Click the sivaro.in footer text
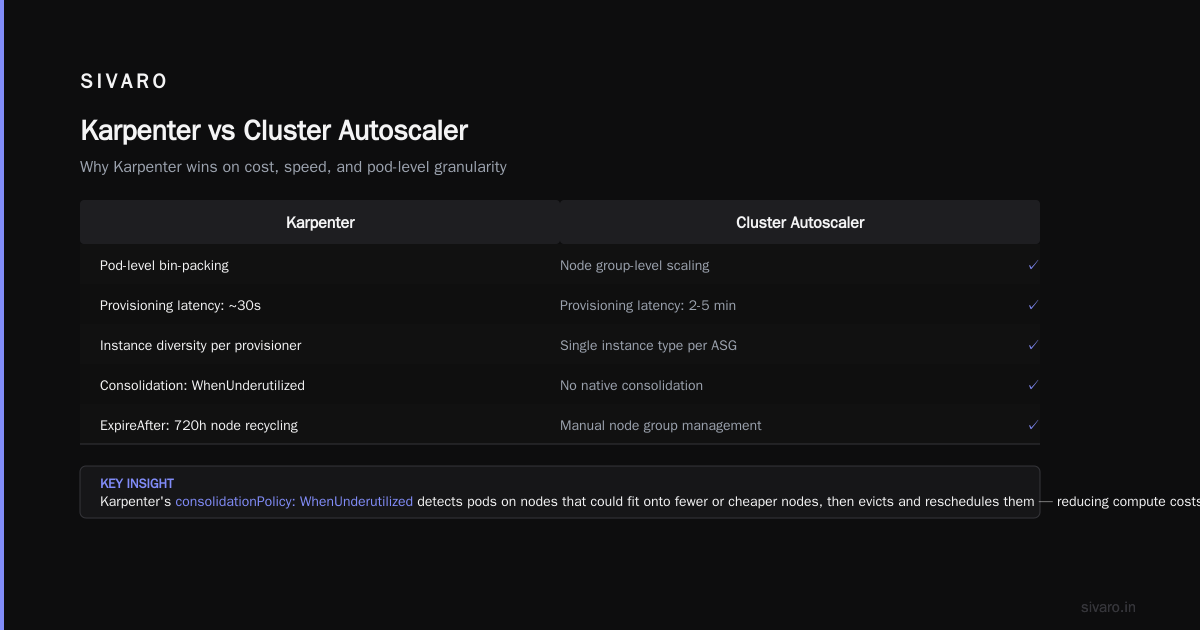 click(x=1108, y=607)
